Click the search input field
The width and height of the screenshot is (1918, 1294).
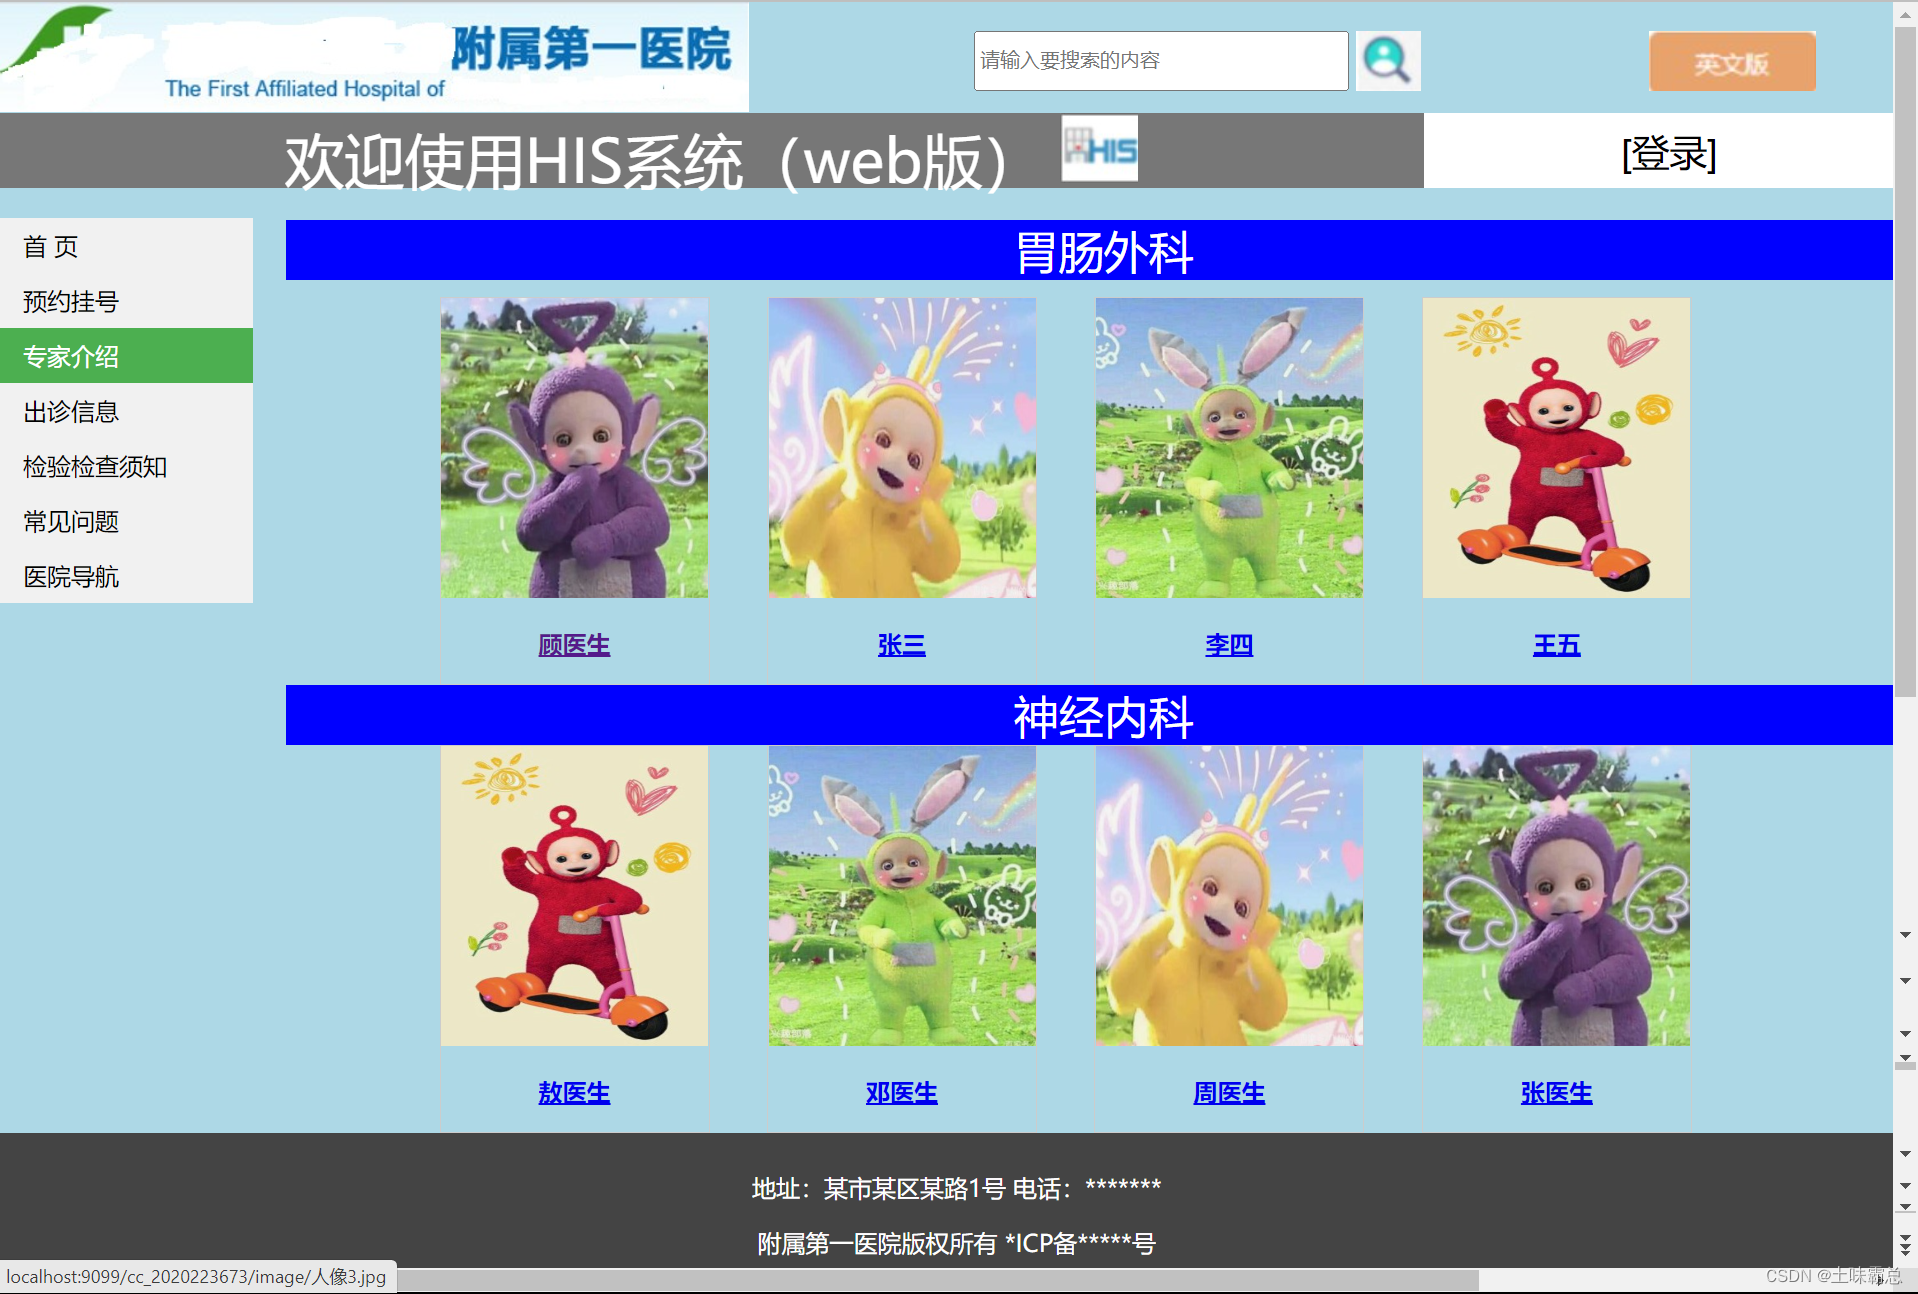tap(1159, 60)
